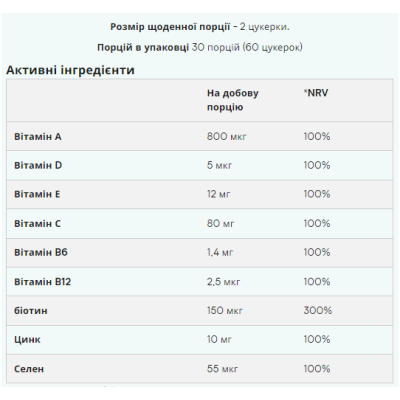Click the 300% NRV value for біотин
The height and width of the screenshot is (400, 400).
click(318, 311)
